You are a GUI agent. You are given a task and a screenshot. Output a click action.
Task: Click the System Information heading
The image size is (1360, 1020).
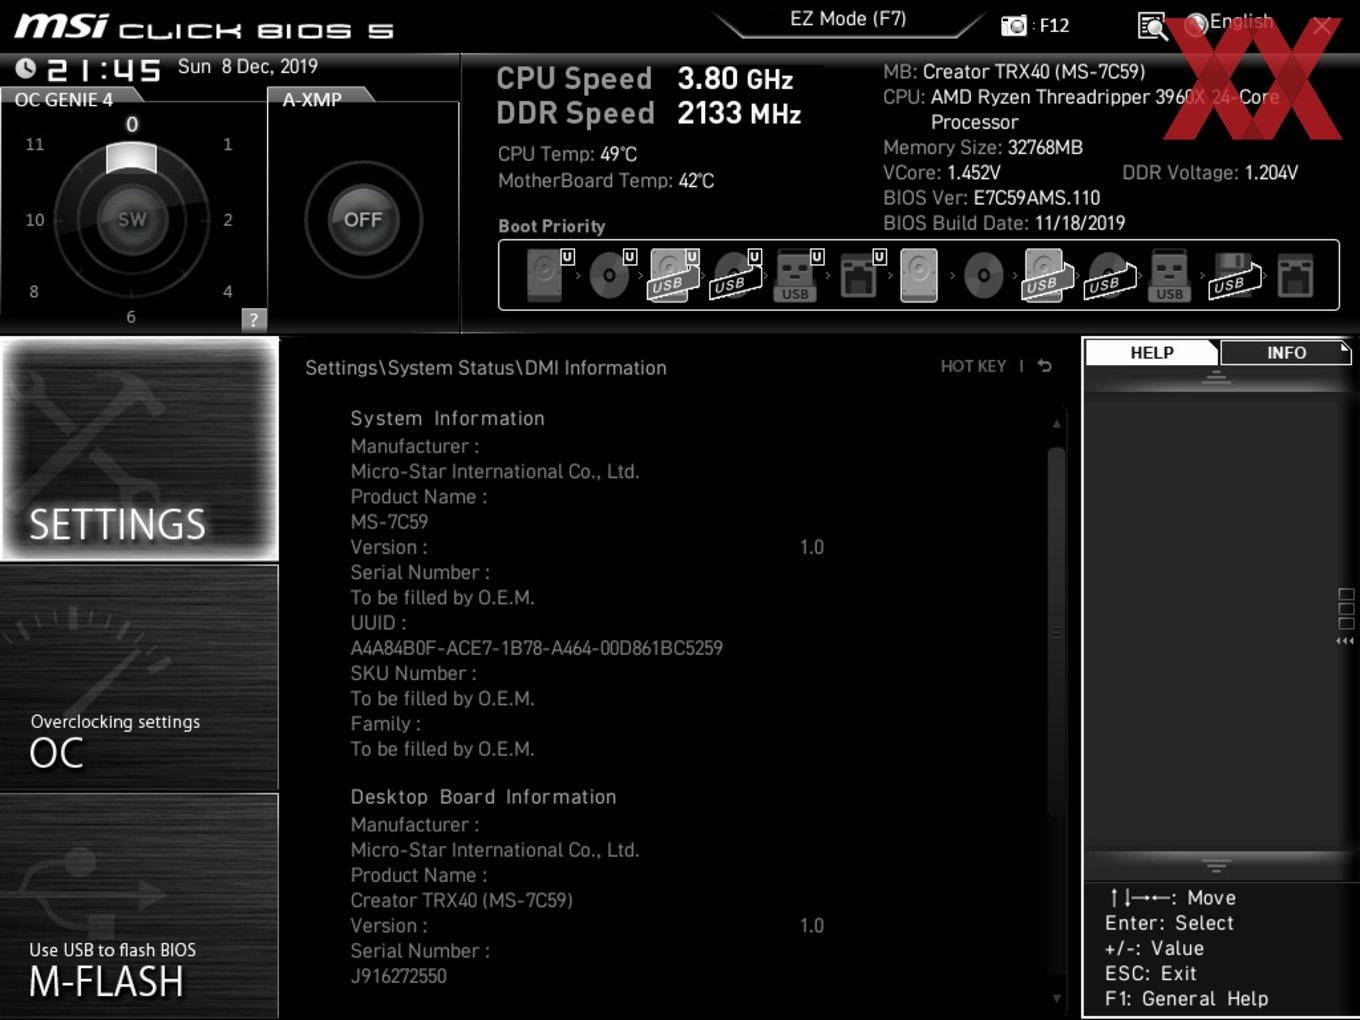coord(447,418)
